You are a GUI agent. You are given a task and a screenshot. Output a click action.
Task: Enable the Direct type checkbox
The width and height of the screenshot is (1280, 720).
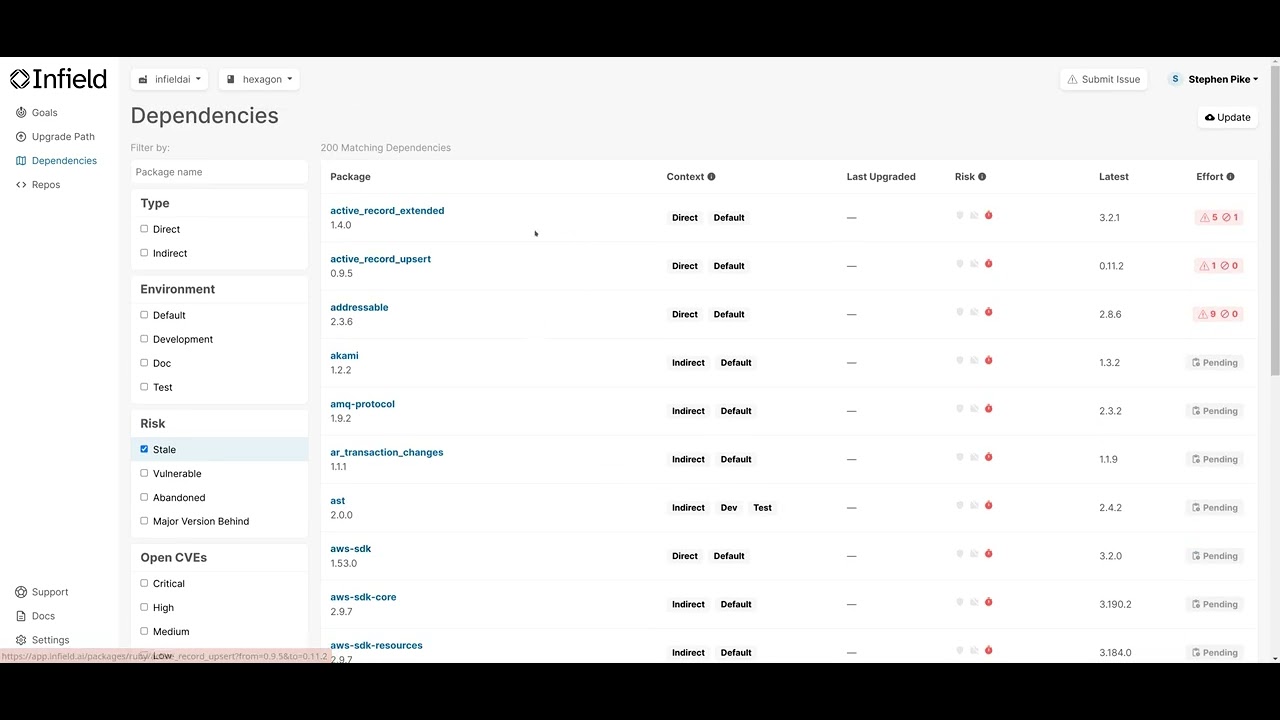144,229
